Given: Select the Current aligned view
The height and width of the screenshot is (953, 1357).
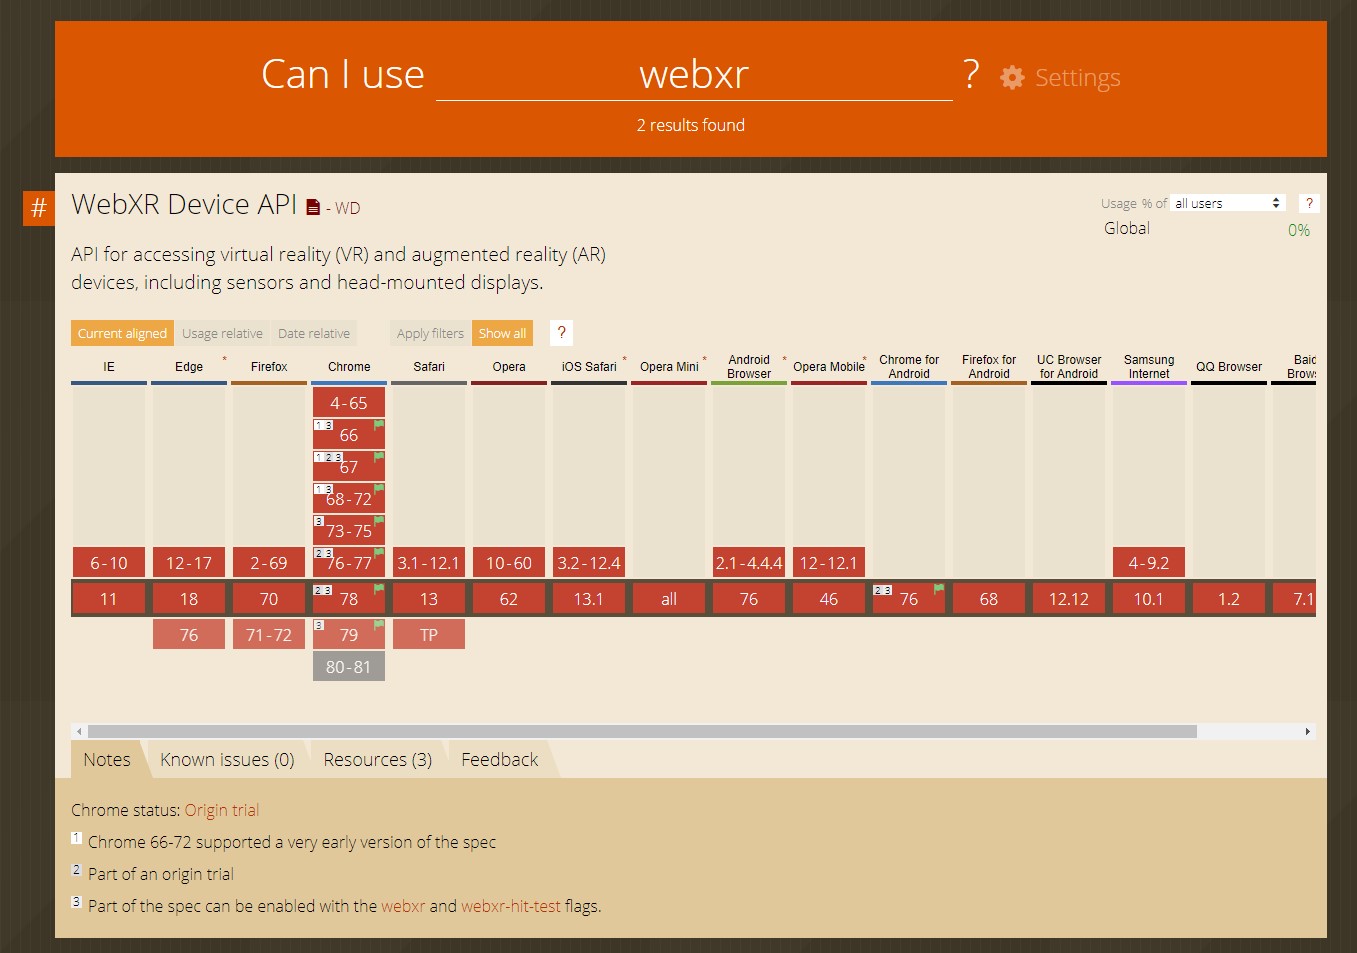Looking at the screenshot, I should point(121,333).
